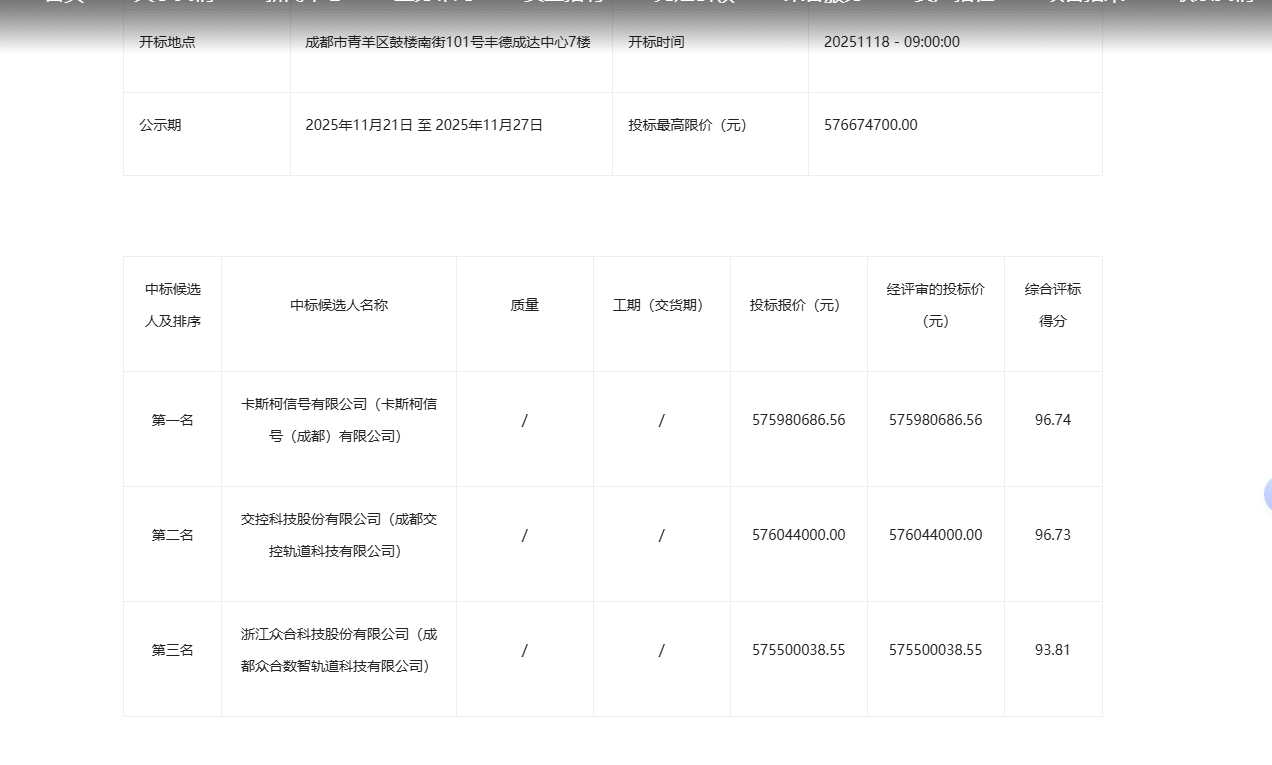Select 575500038.55 under 经评审的投标价 column
The height and width of the screenshot is (765, 1272).
pos(936,650)
